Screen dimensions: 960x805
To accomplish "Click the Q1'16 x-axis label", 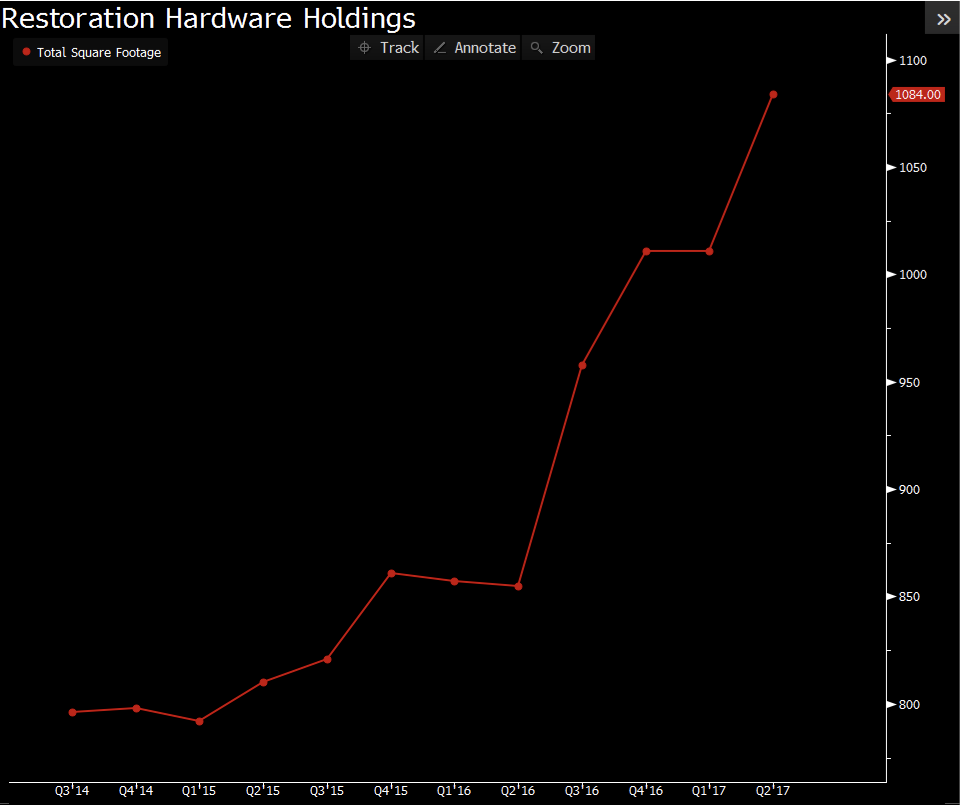I will [x=454, y=791].
